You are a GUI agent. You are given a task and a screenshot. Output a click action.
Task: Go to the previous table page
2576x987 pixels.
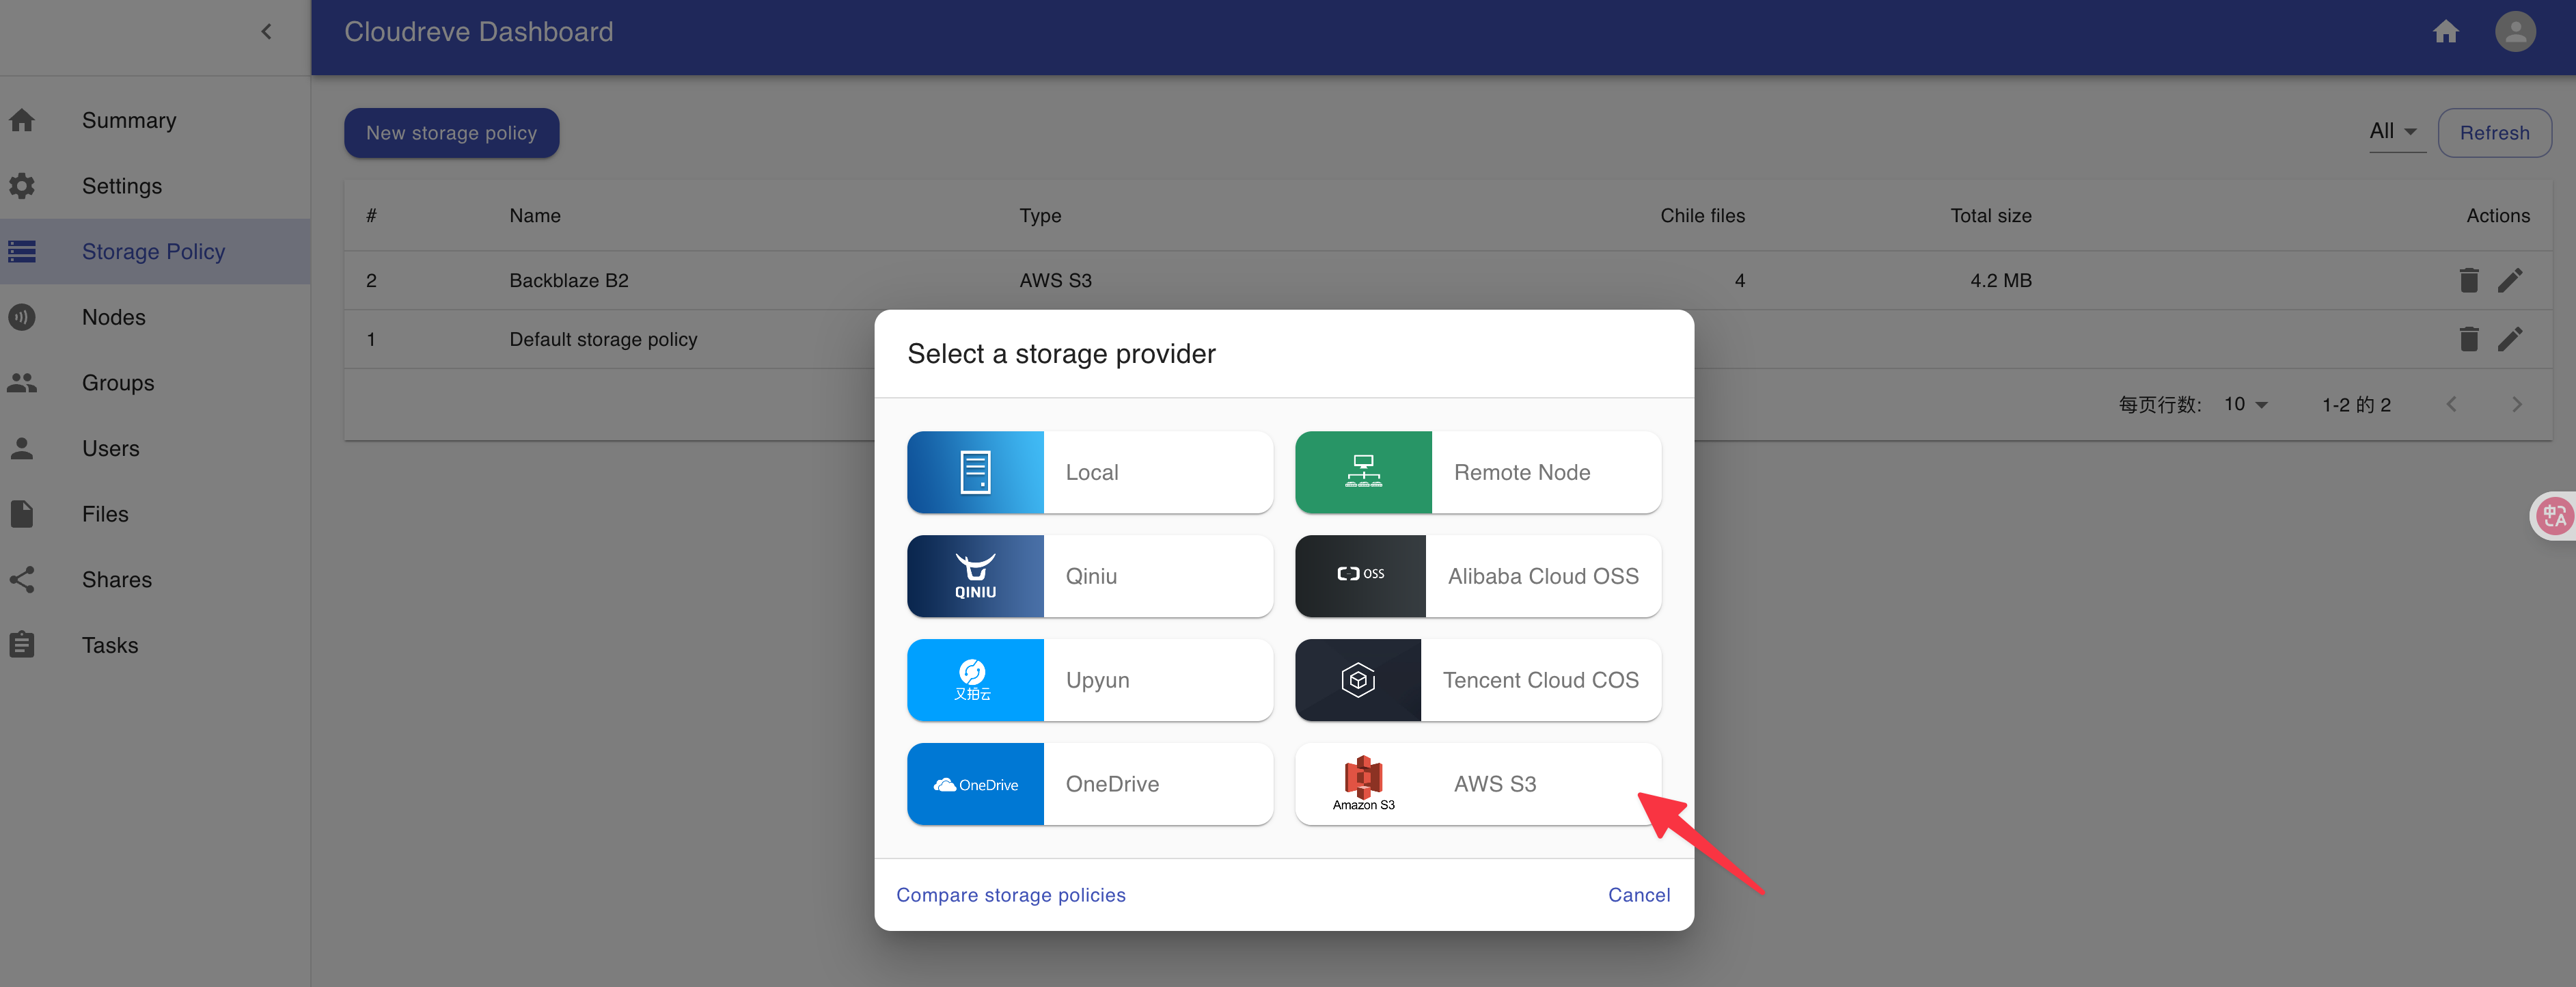2451,404
